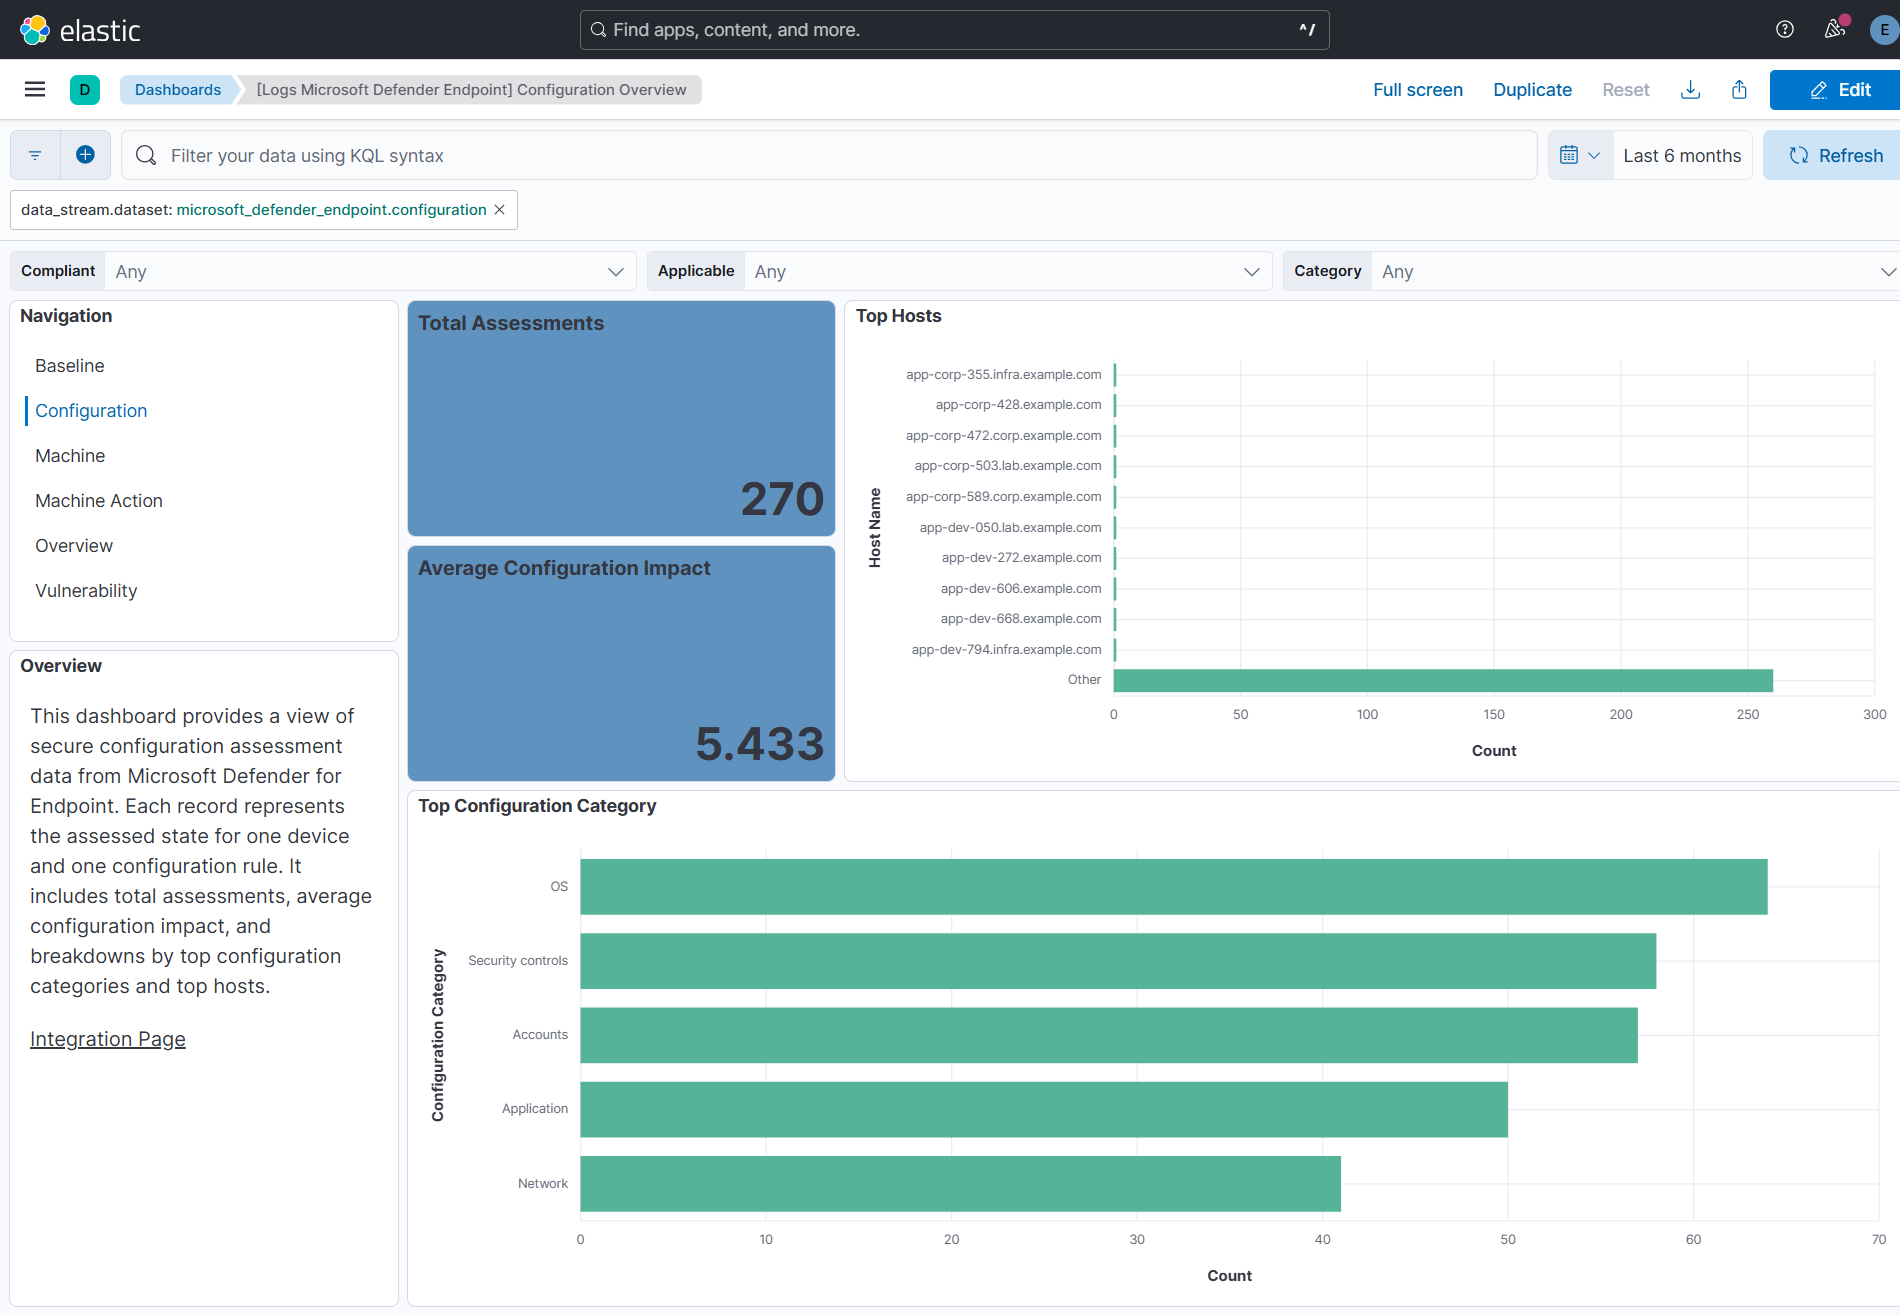Click the share dashboard icon
The height and width of the screenshot is (1315, 1900).
[1740, 90]
